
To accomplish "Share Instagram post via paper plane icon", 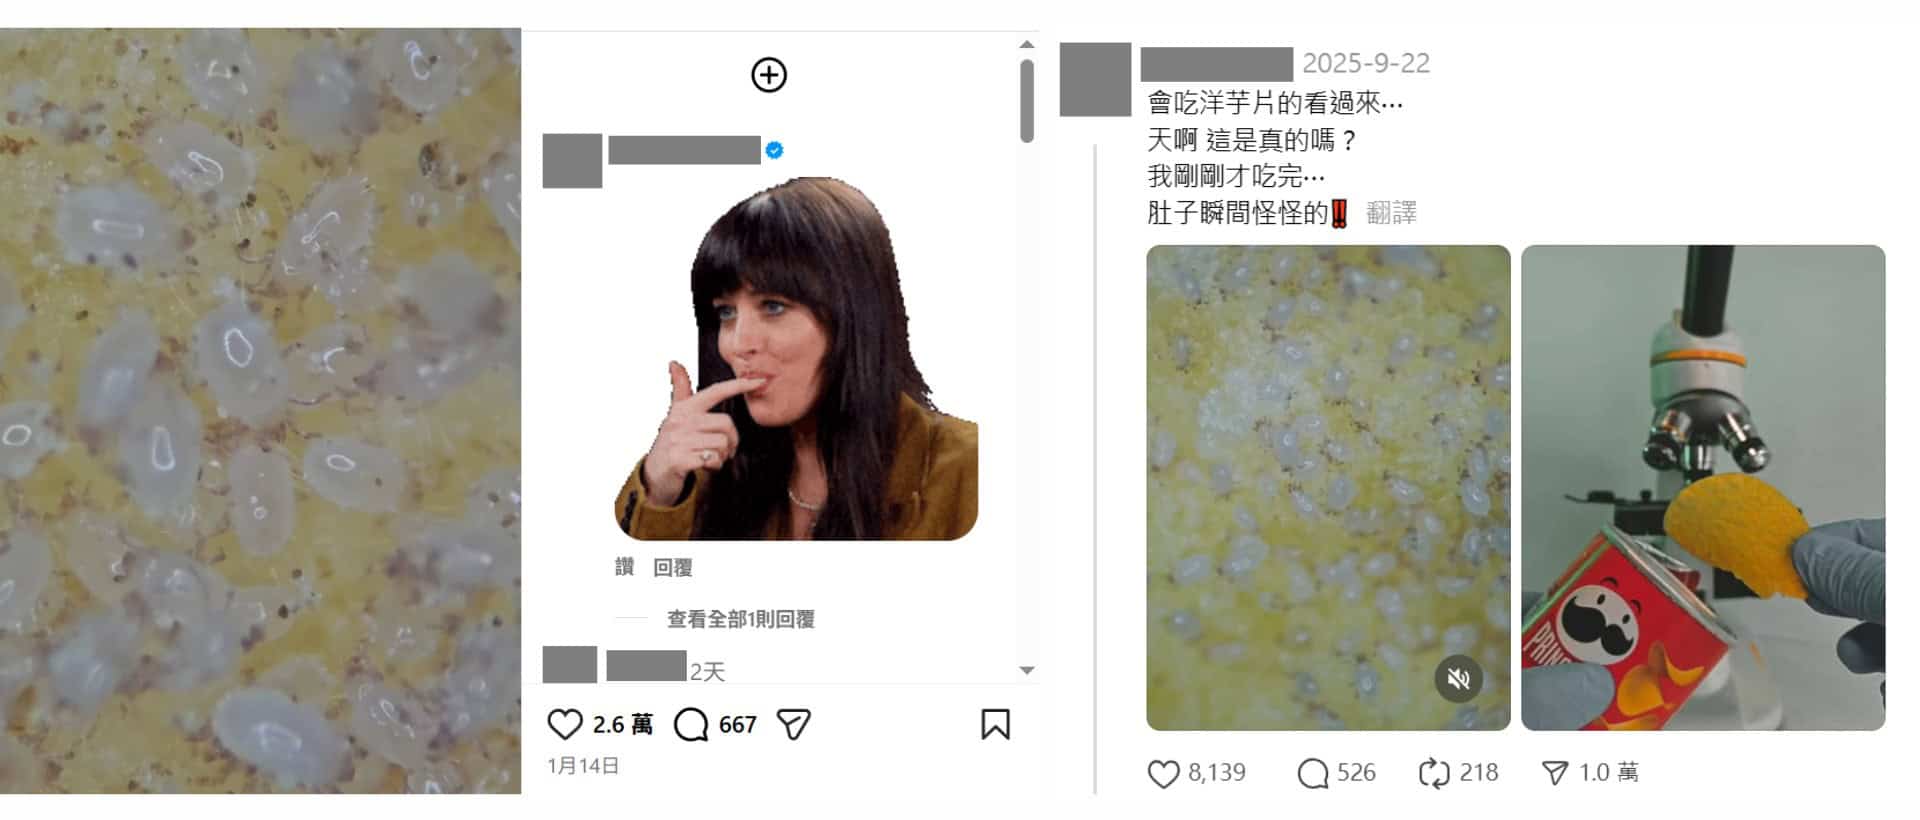I will click(794, 724).
